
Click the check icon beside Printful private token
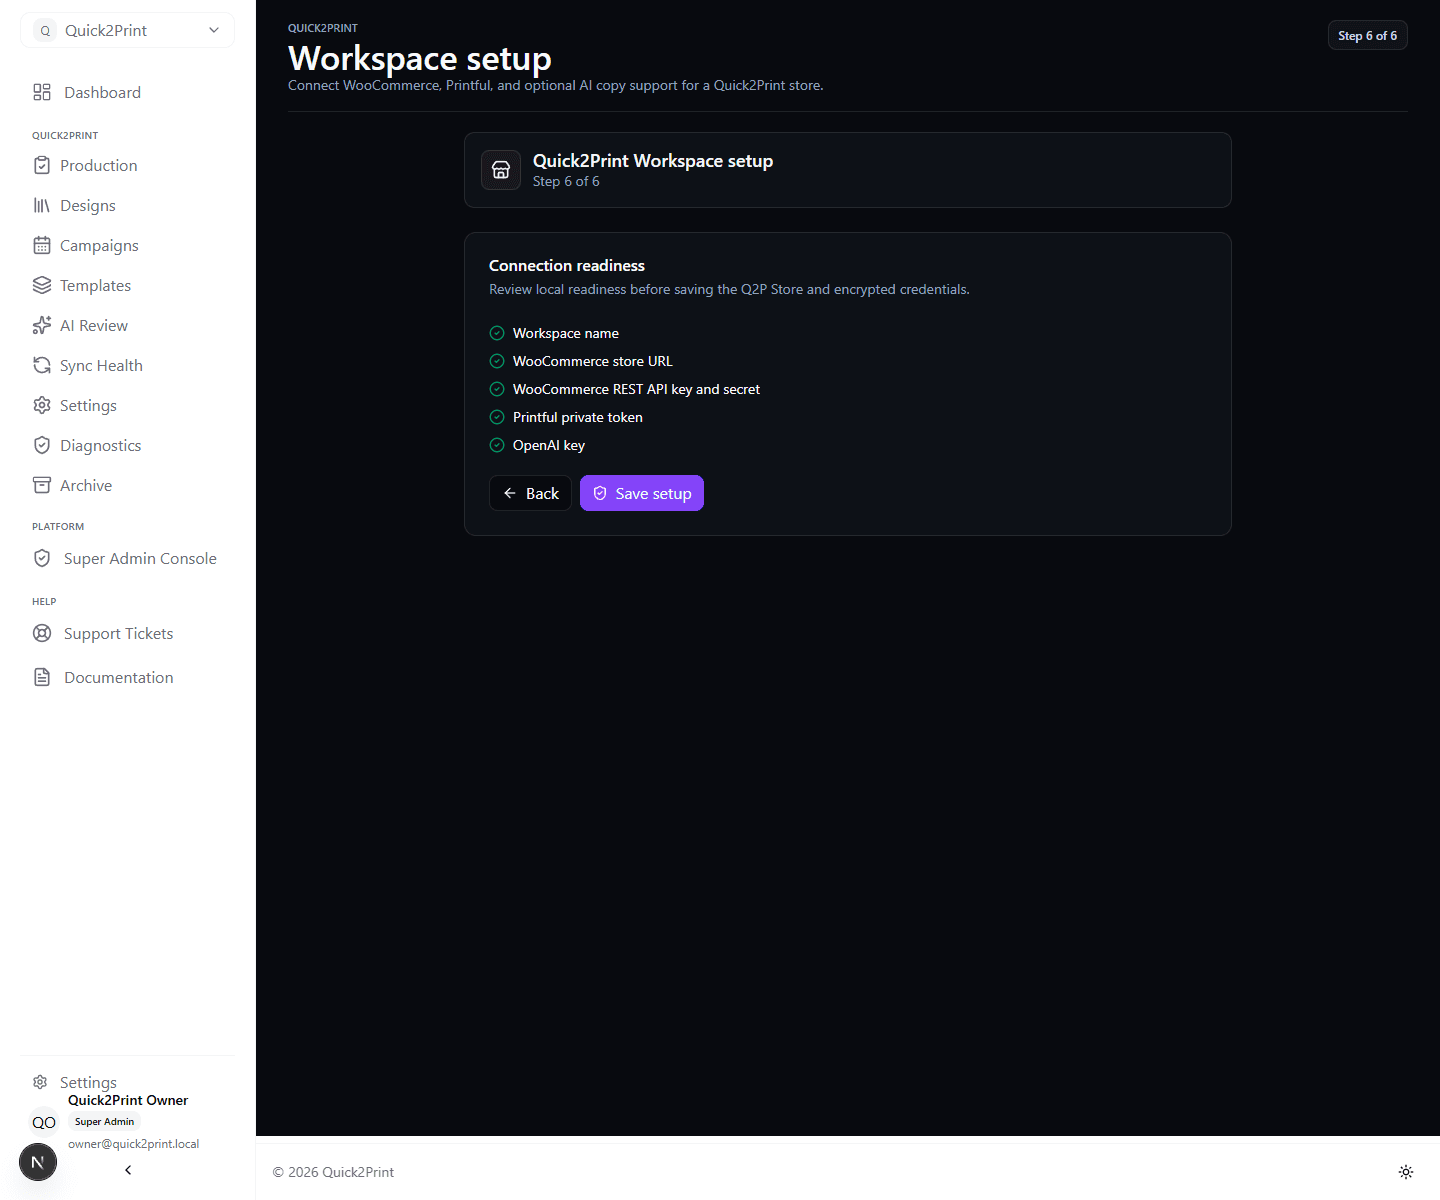click(x=497, y=417)
